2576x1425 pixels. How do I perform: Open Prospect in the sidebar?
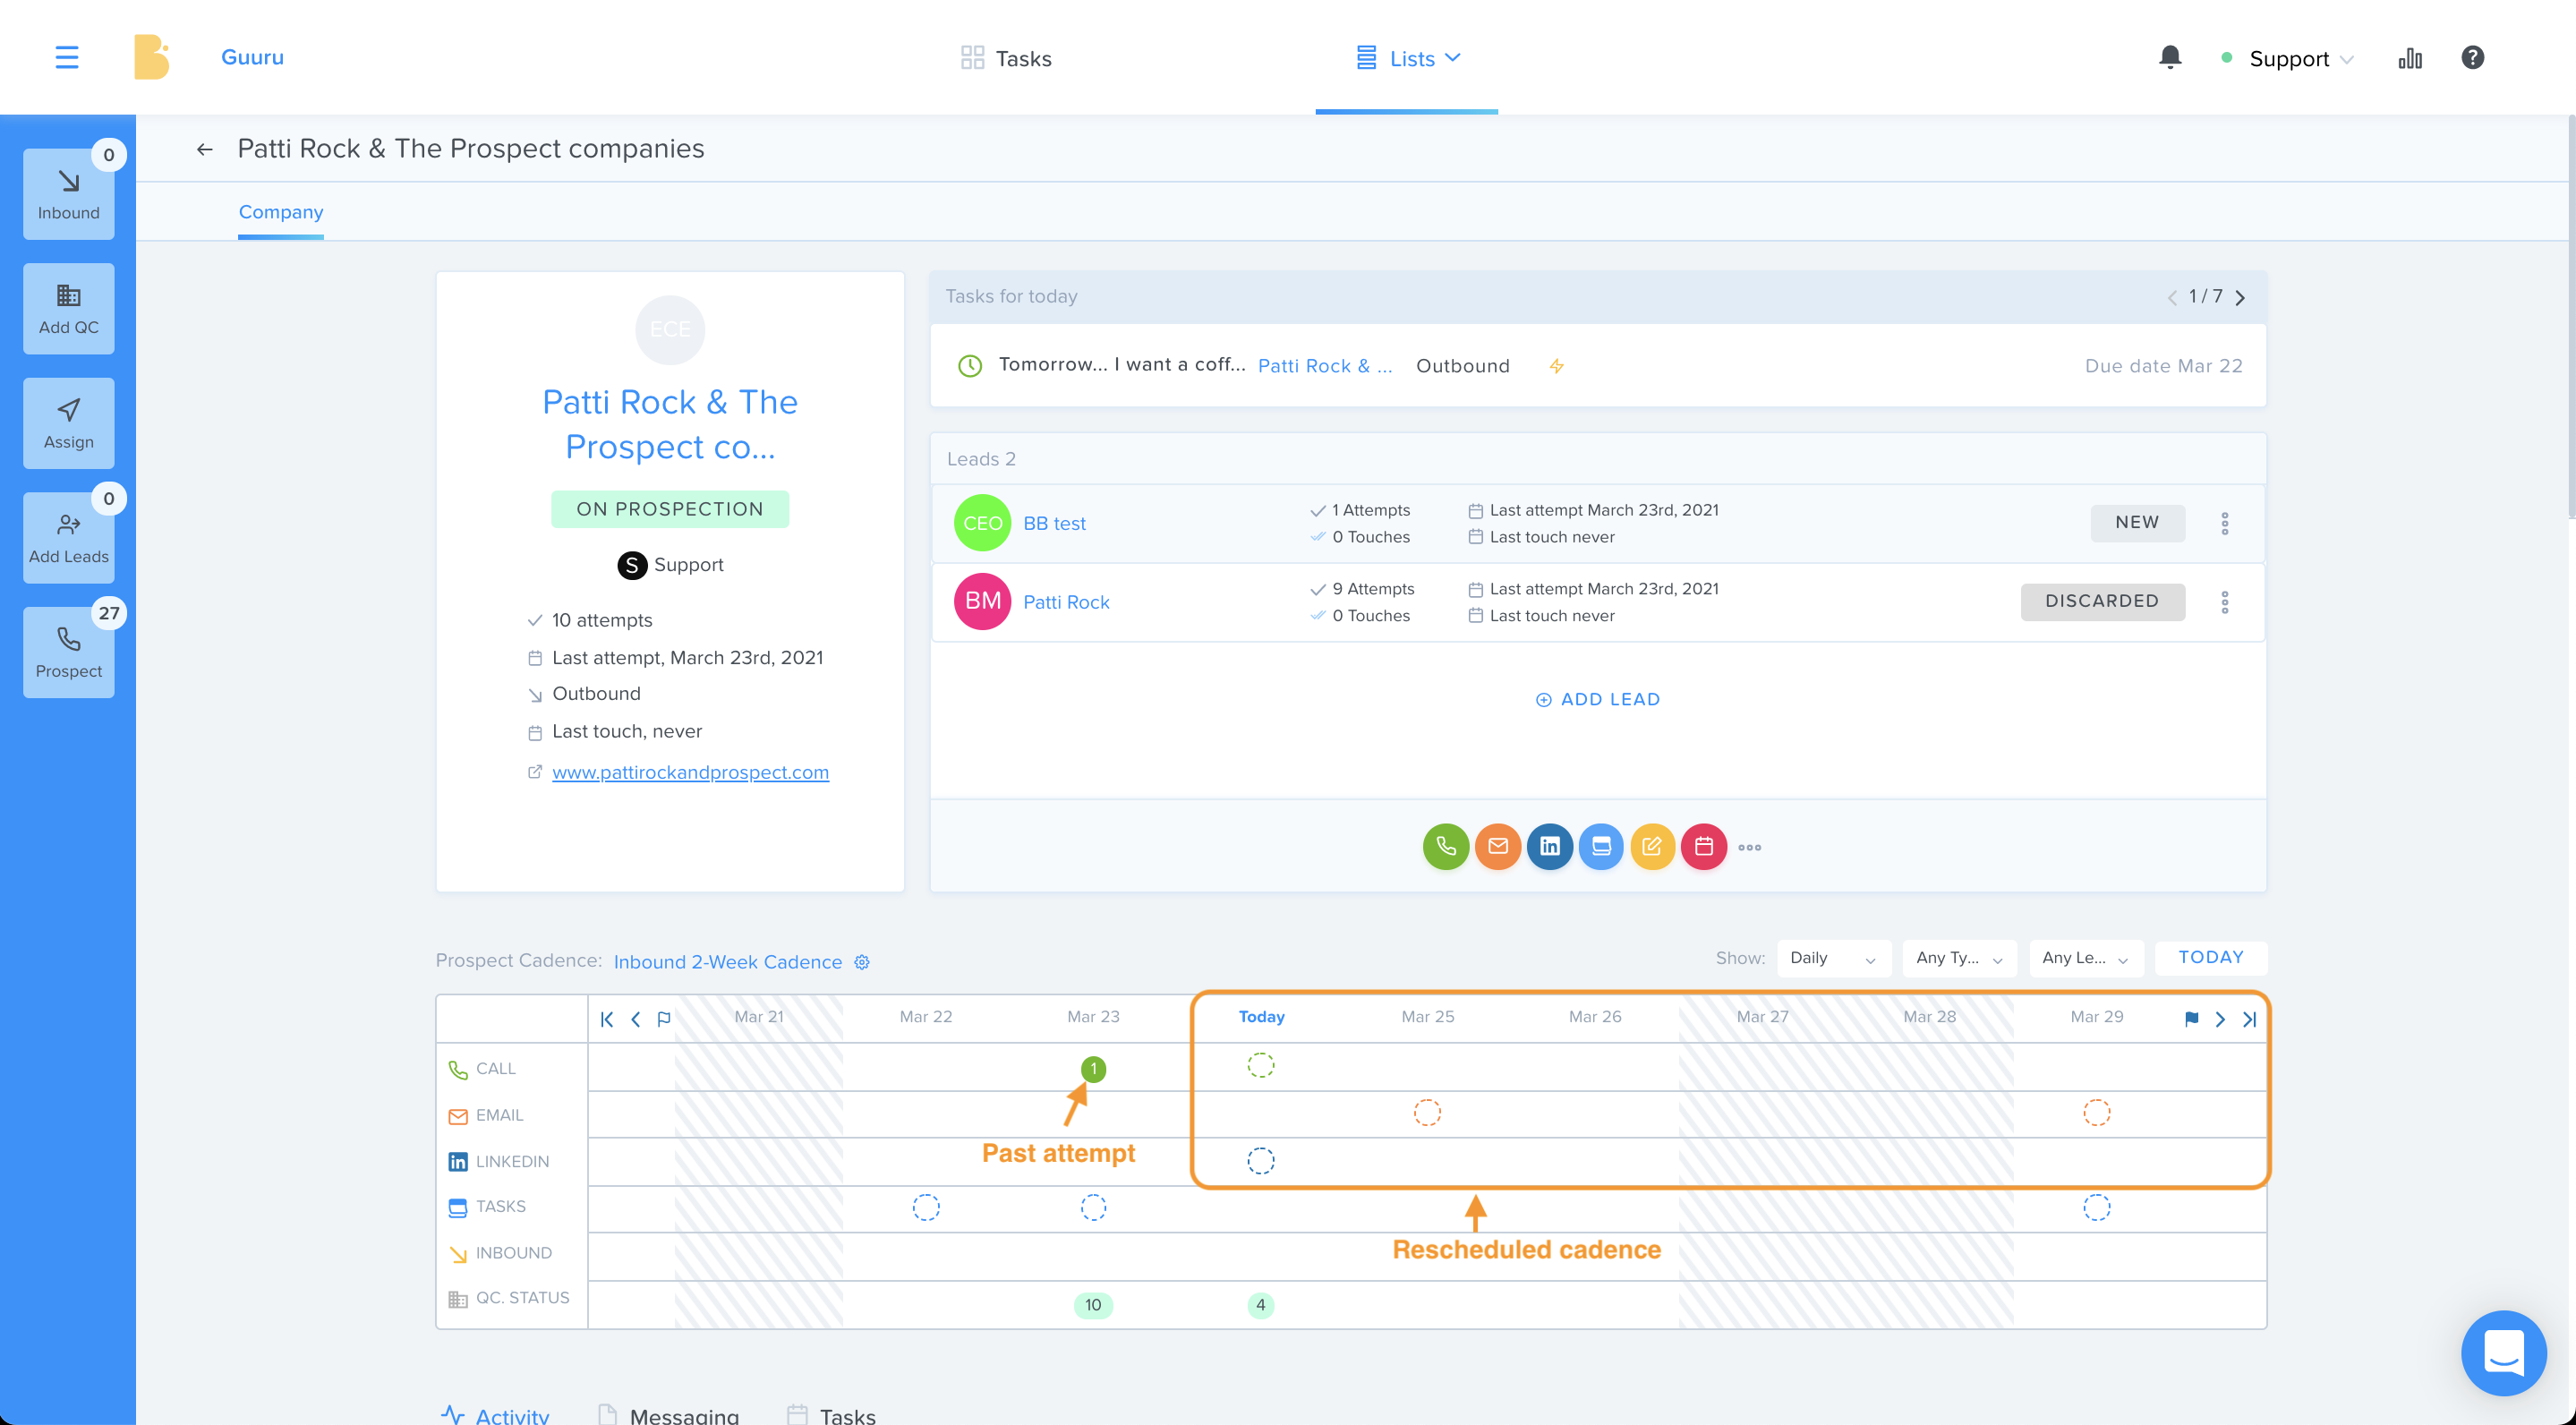click(x=68, y=652)
